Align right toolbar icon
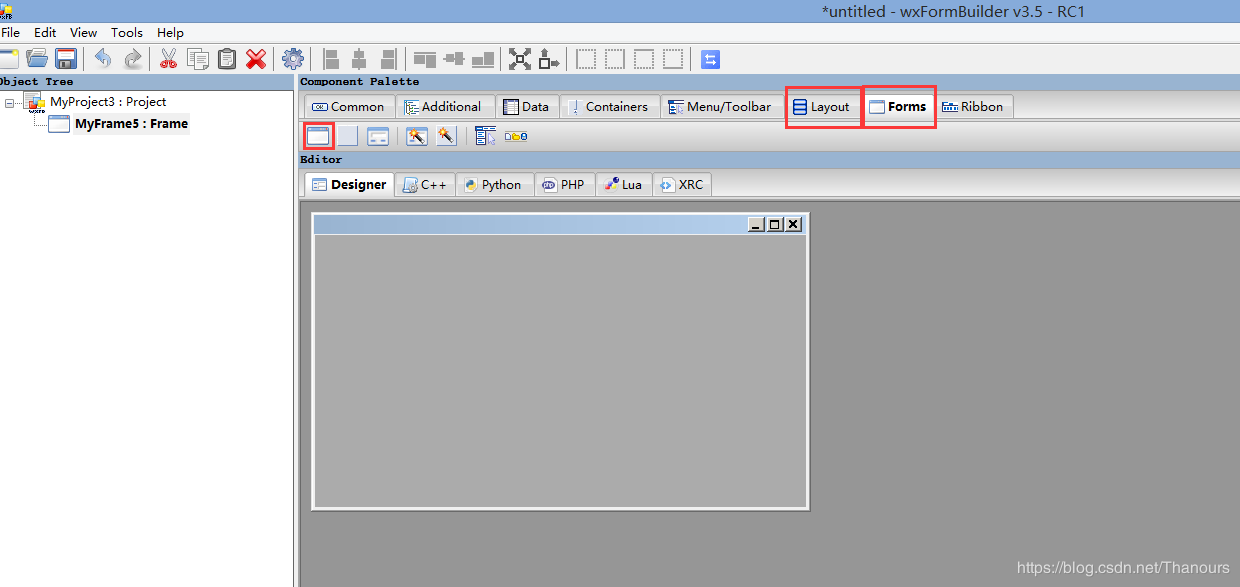This screenshot has width=1240, height=587. click(388, 59)
